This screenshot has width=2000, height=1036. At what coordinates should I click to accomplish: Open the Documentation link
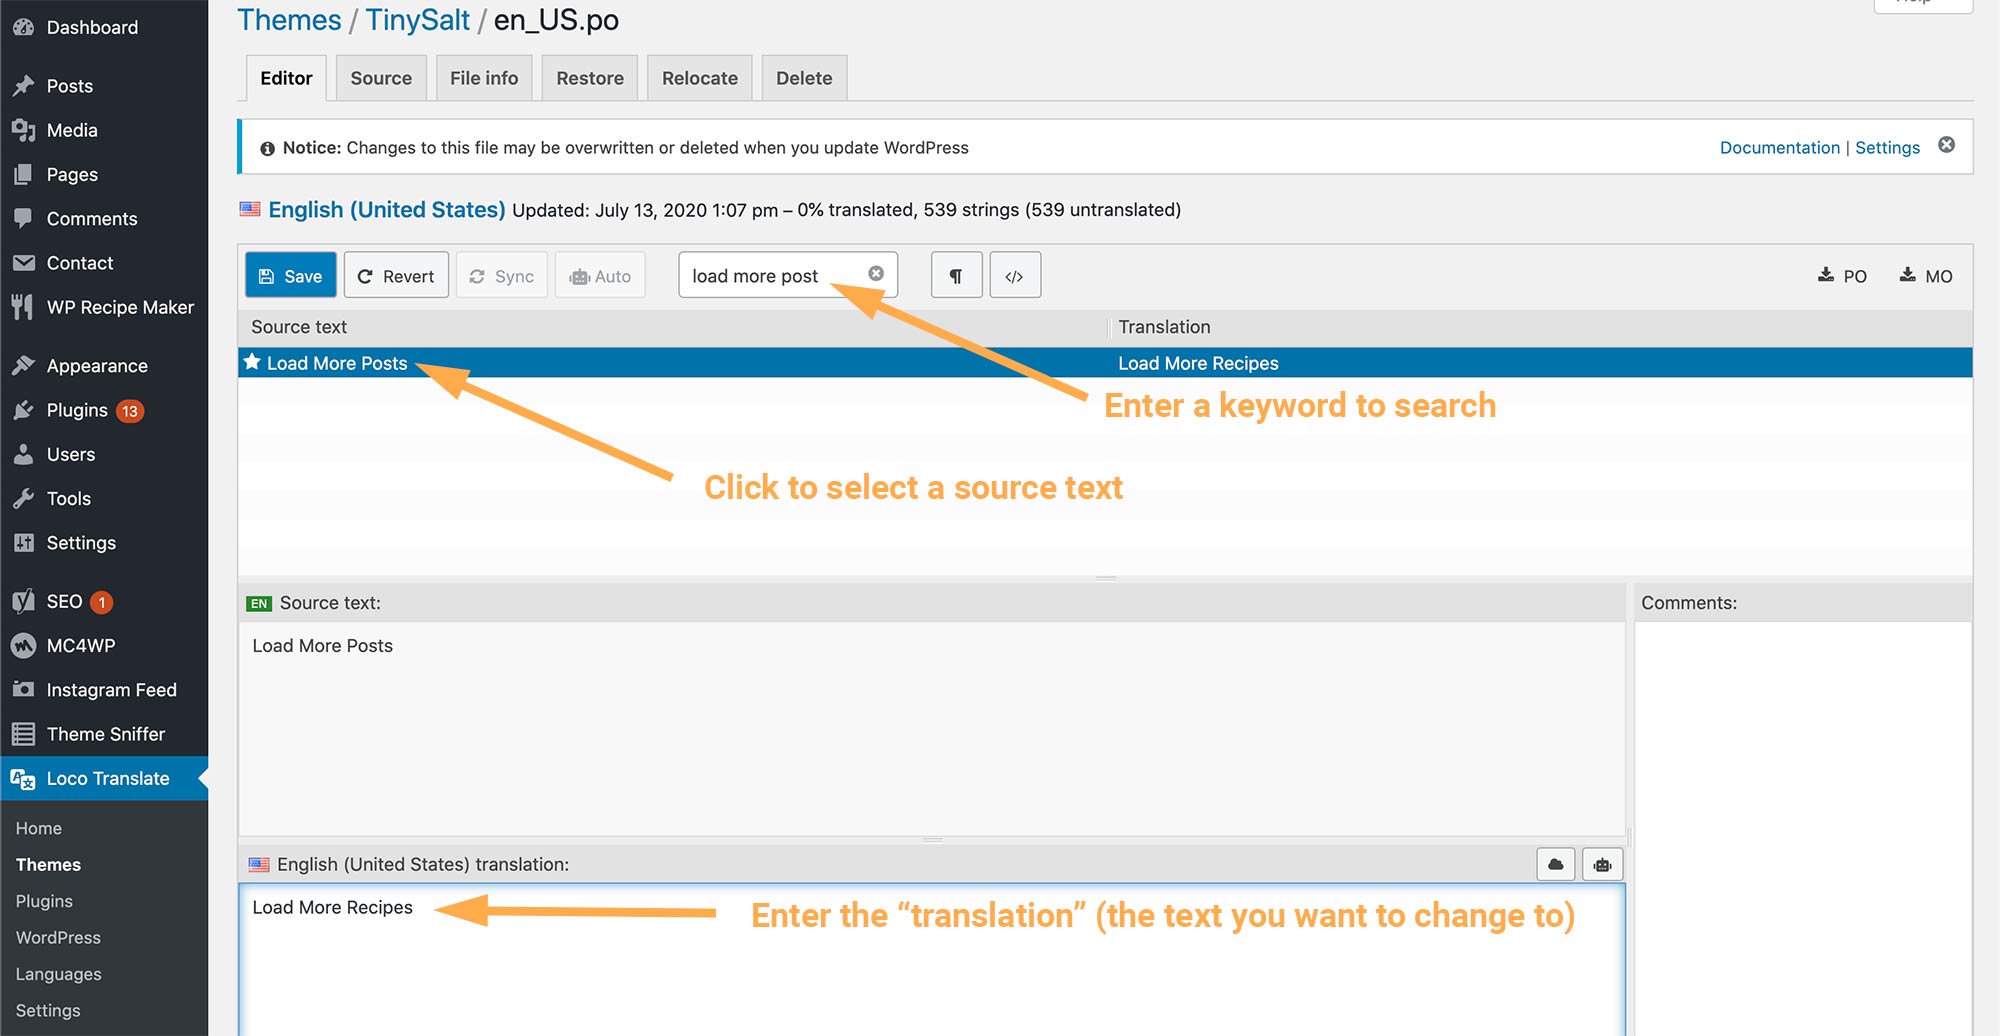[1779, 147]
